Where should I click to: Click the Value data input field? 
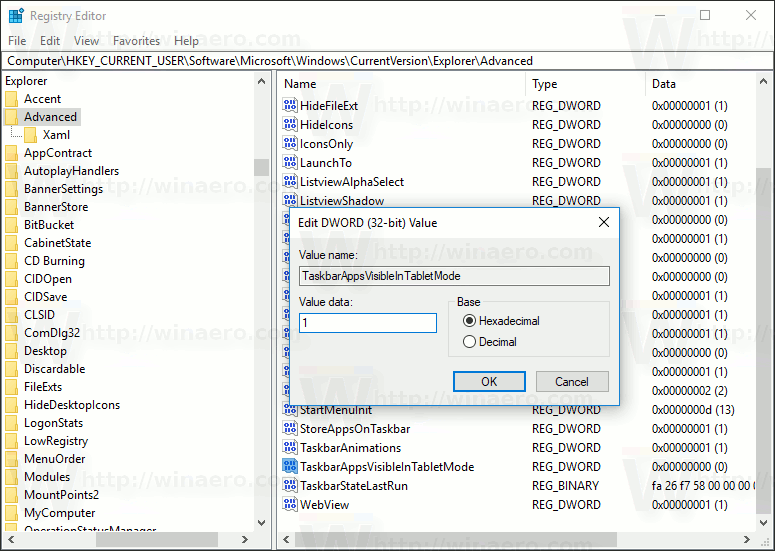click(x=368, y=323)
